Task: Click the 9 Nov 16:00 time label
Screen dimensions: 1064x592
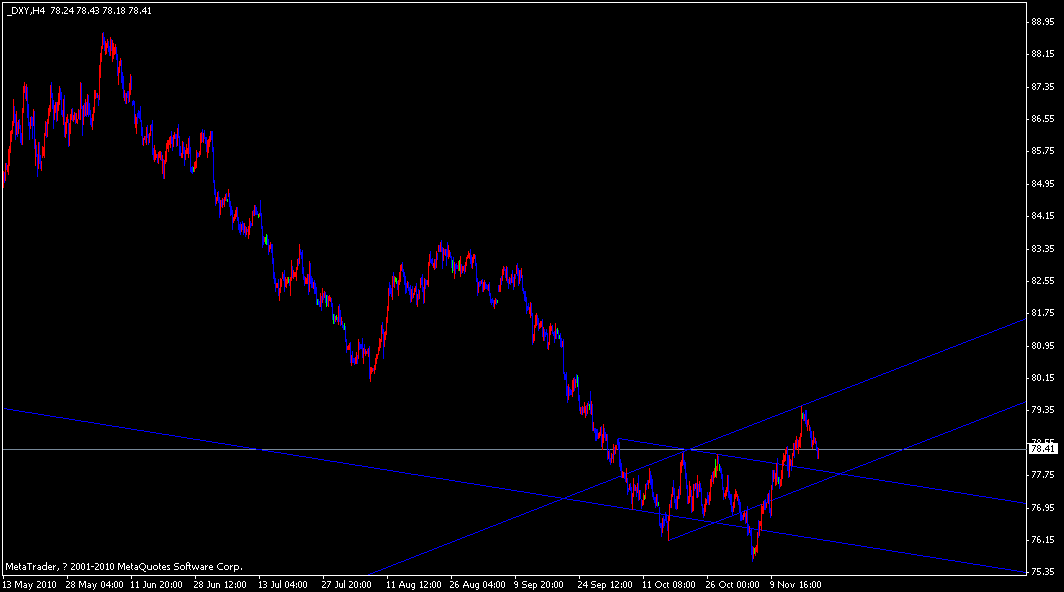Action: point(795,585)
